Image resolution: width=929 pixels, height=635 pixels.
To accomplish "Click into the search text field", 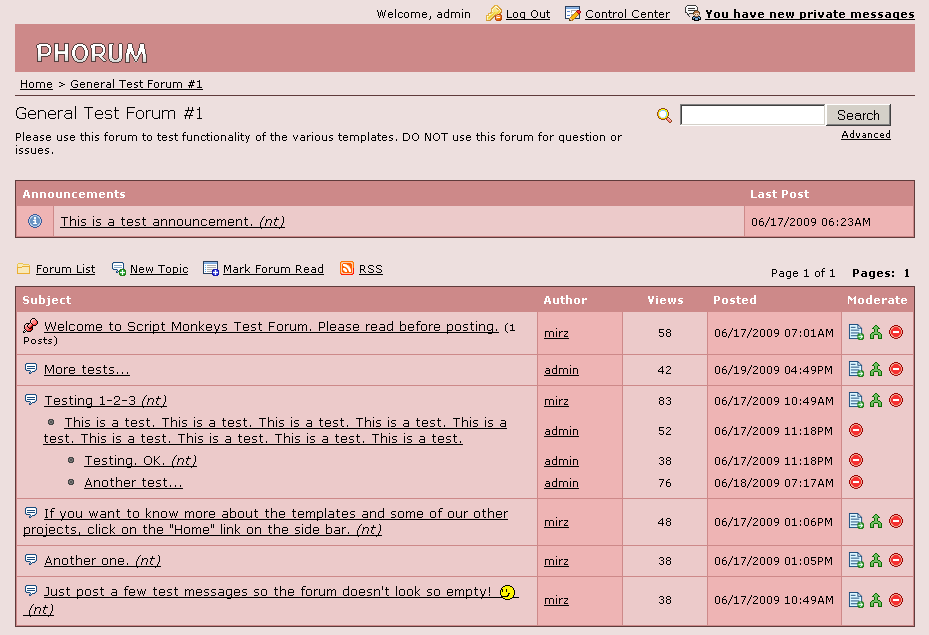I will [752, 115].
